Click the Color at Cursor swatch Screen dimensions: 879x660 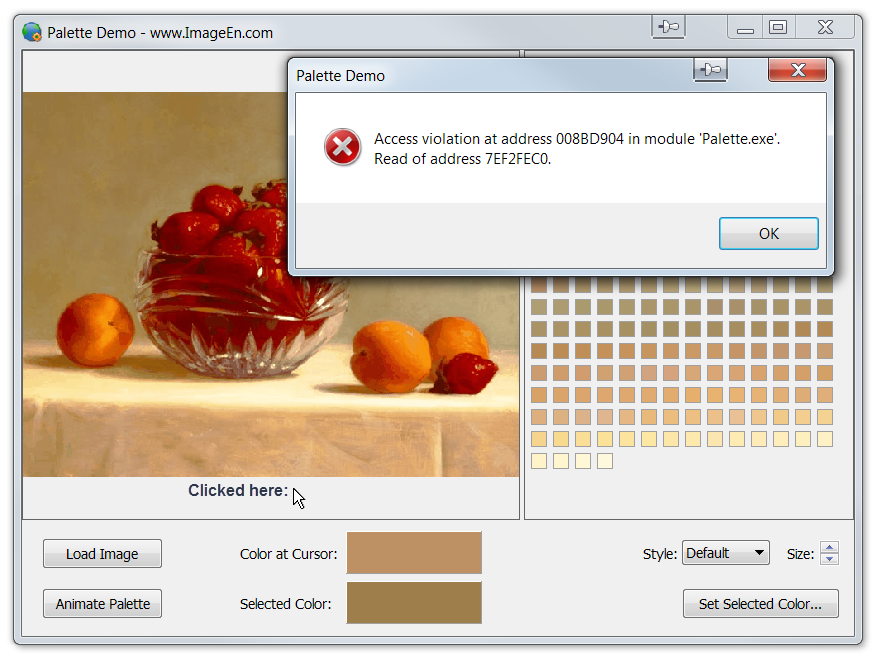(414, 553)
